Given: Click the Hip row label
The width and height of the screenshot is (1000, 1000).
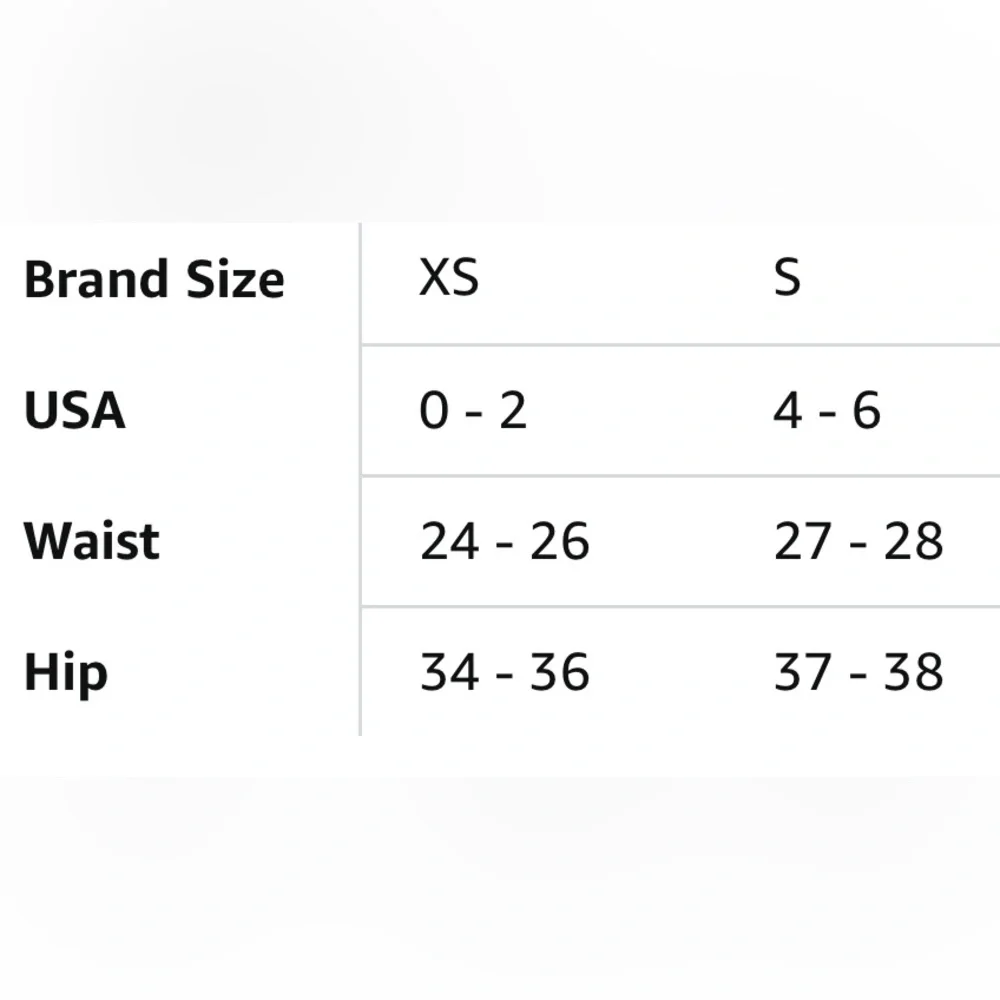Looking at the screenshot, I should (65, 672).
